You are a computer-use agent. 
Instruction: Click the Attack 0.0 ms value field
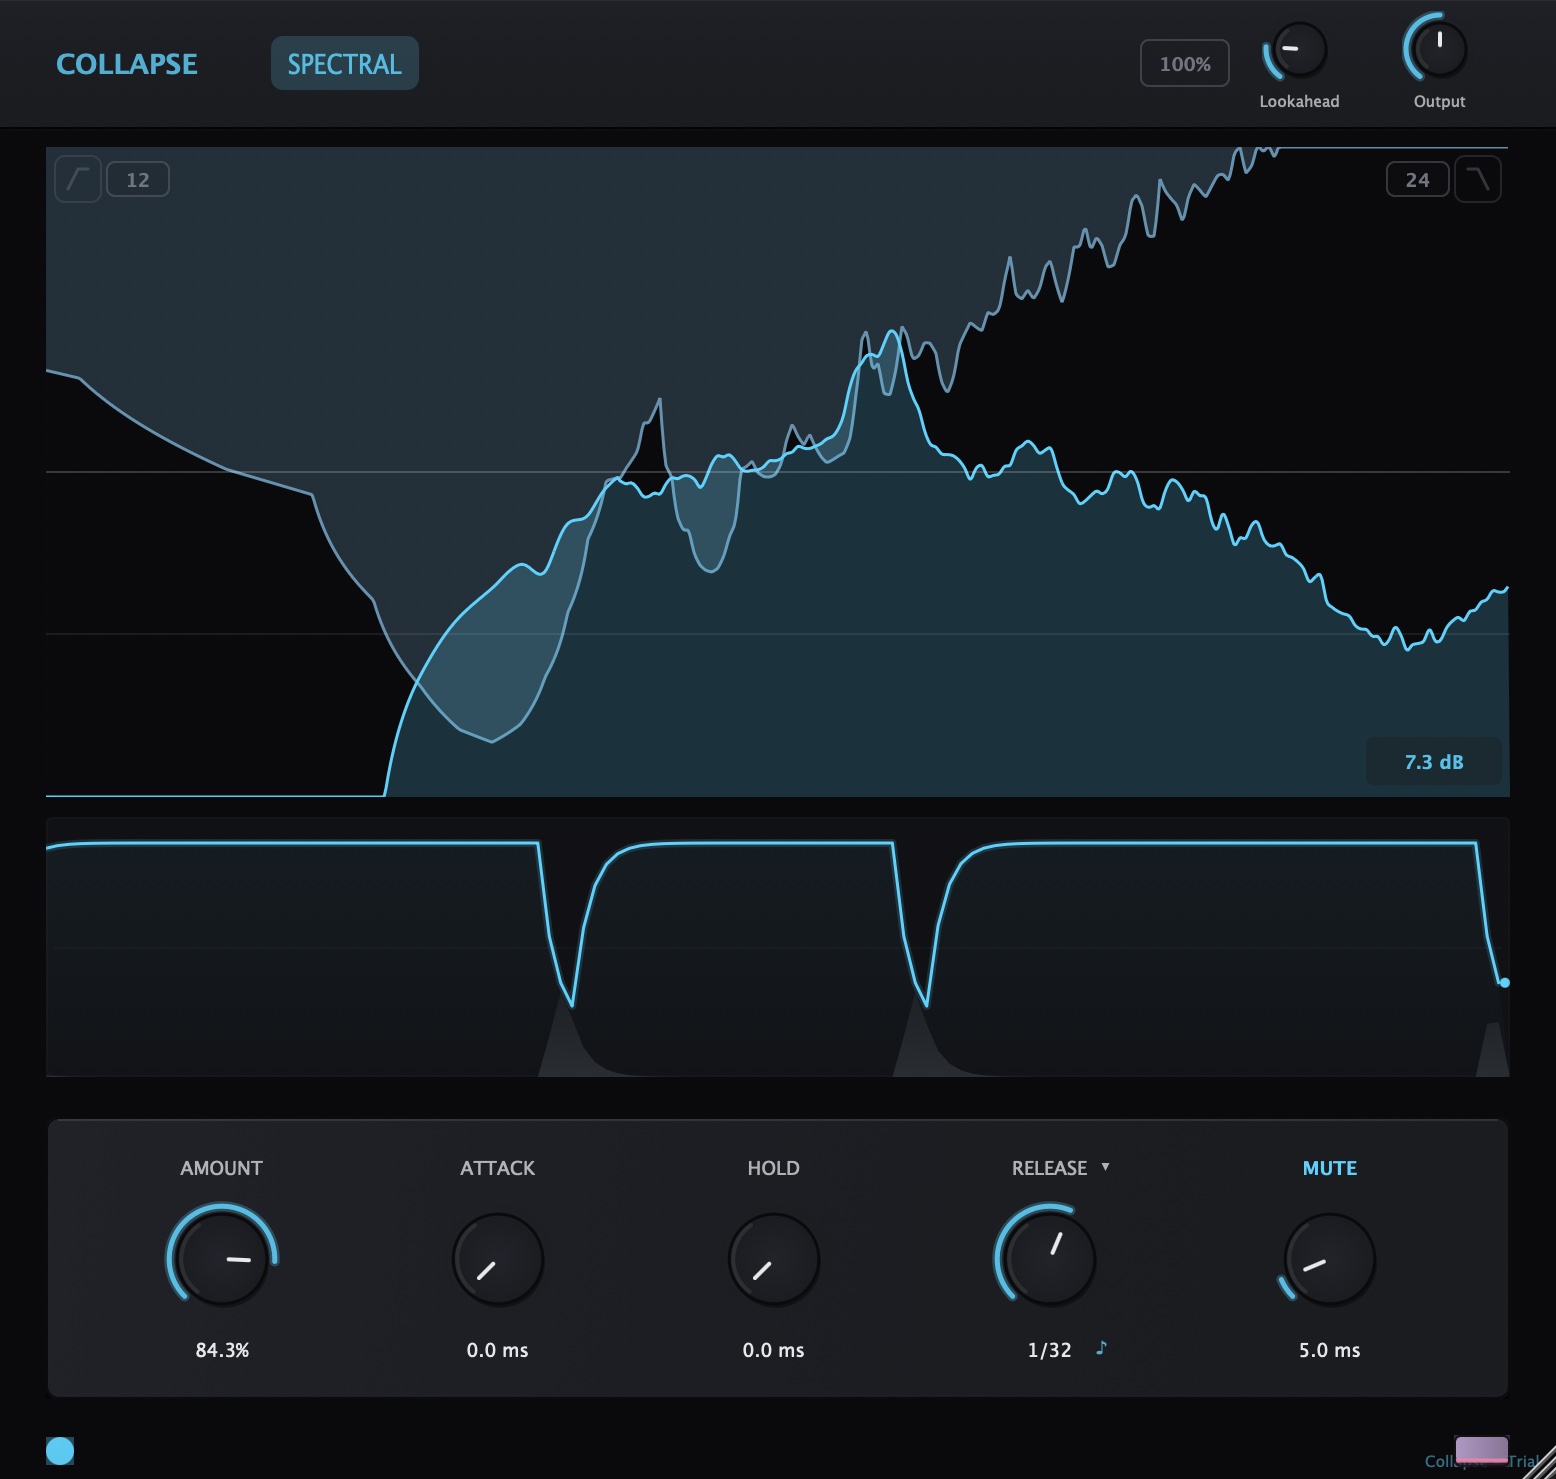click(497, 1350)
